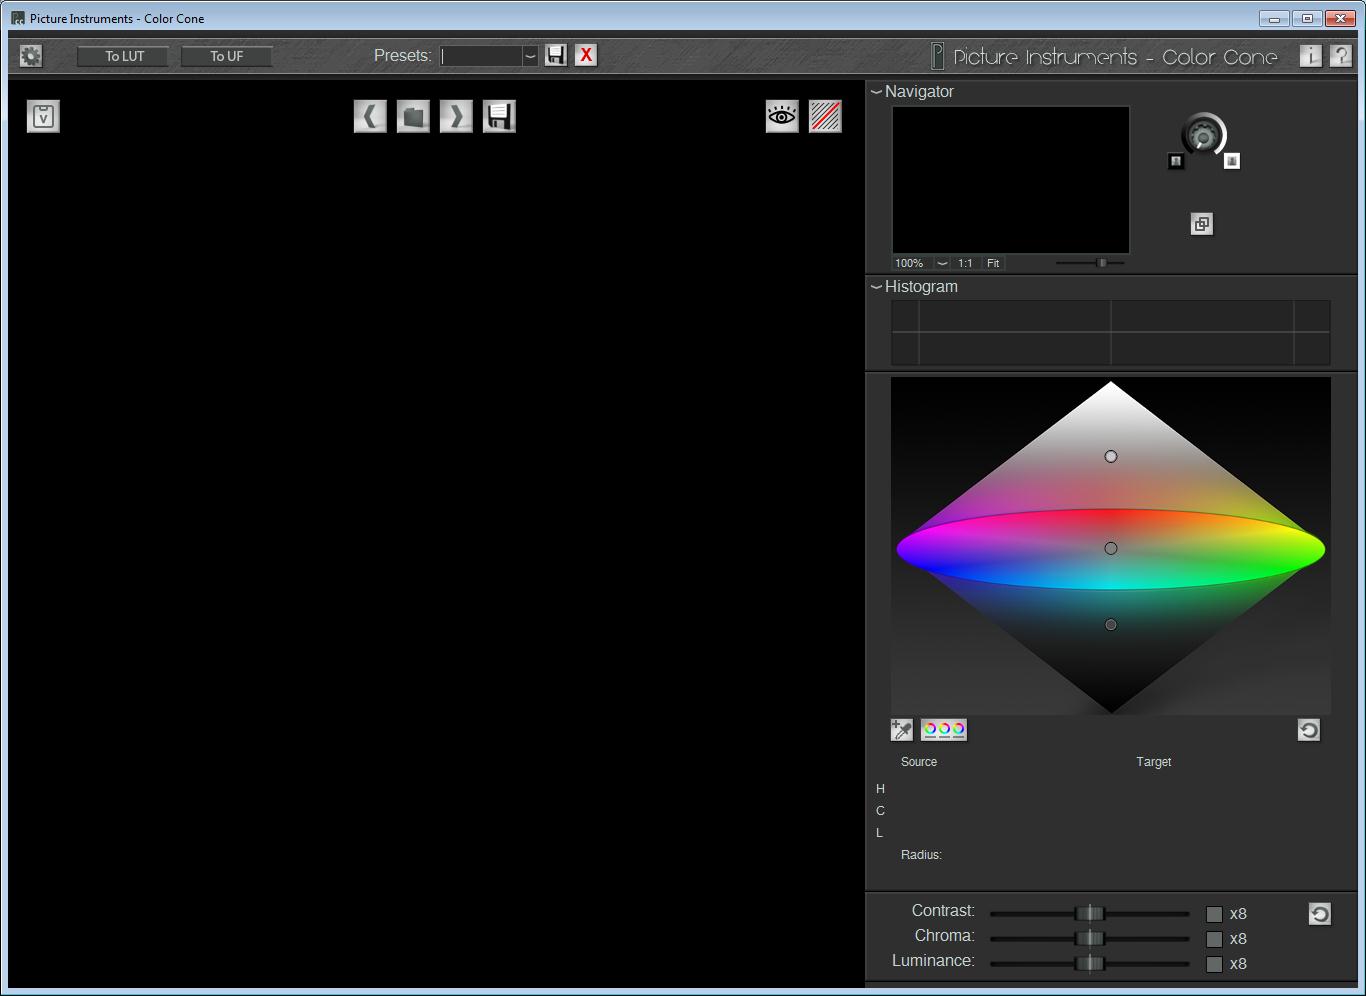Screen dimensions: 1366x996
Task: Focus the Presets name field
Action: [x=481, y=56]
